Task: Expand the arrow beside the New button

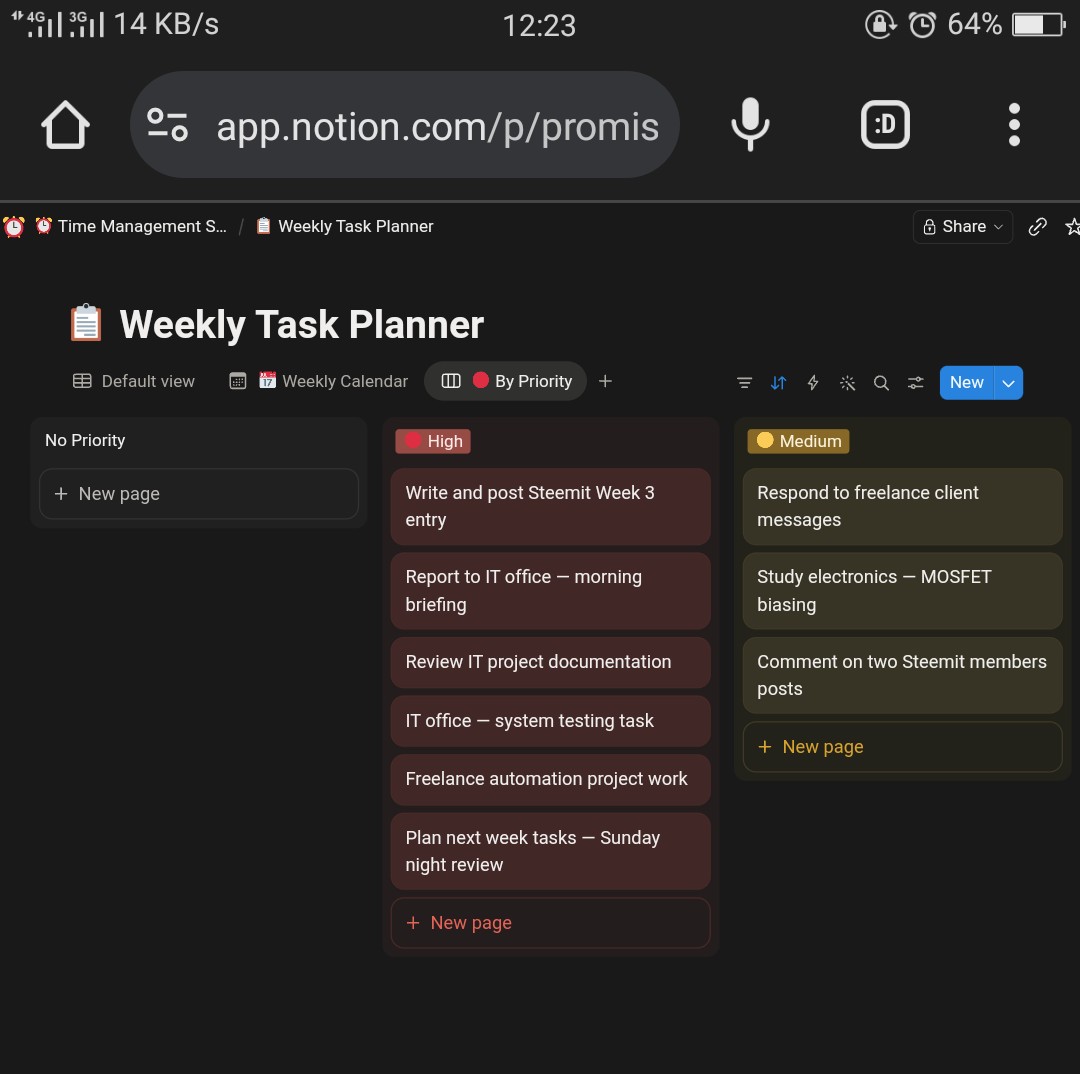Action: (x=1008, y=383)
